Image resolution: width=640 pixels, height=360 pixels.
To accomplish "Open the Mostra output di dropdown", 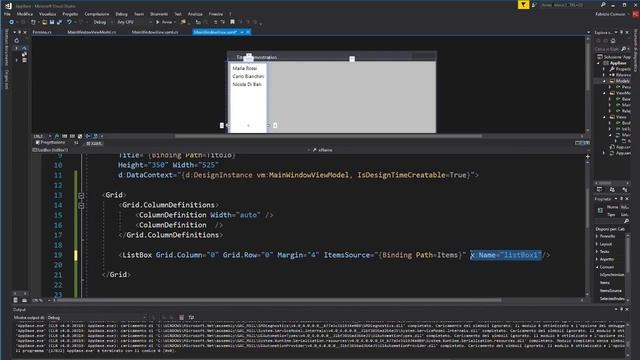I will (98, 317).
